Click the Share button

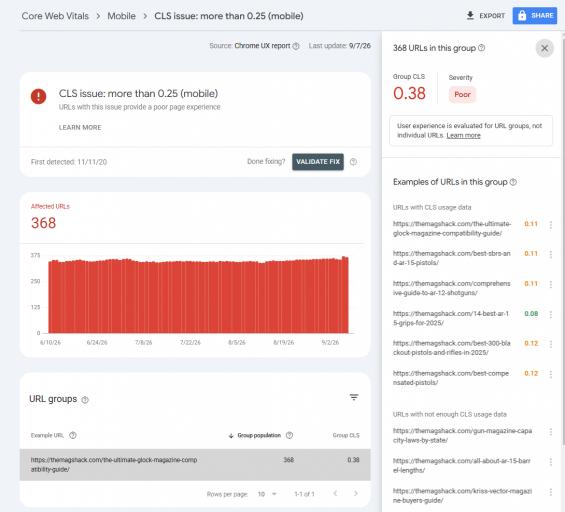coord(535,15)
